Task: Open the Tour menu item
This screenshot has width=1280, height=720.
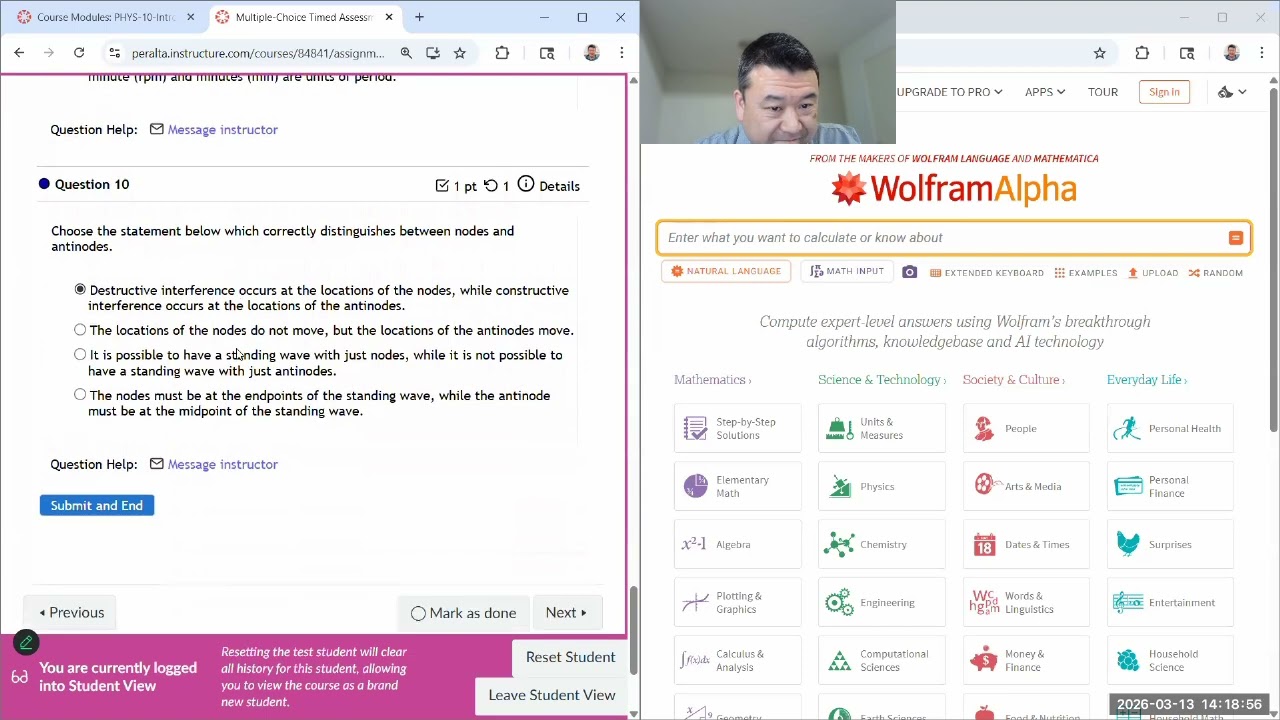Action: 1103,92
